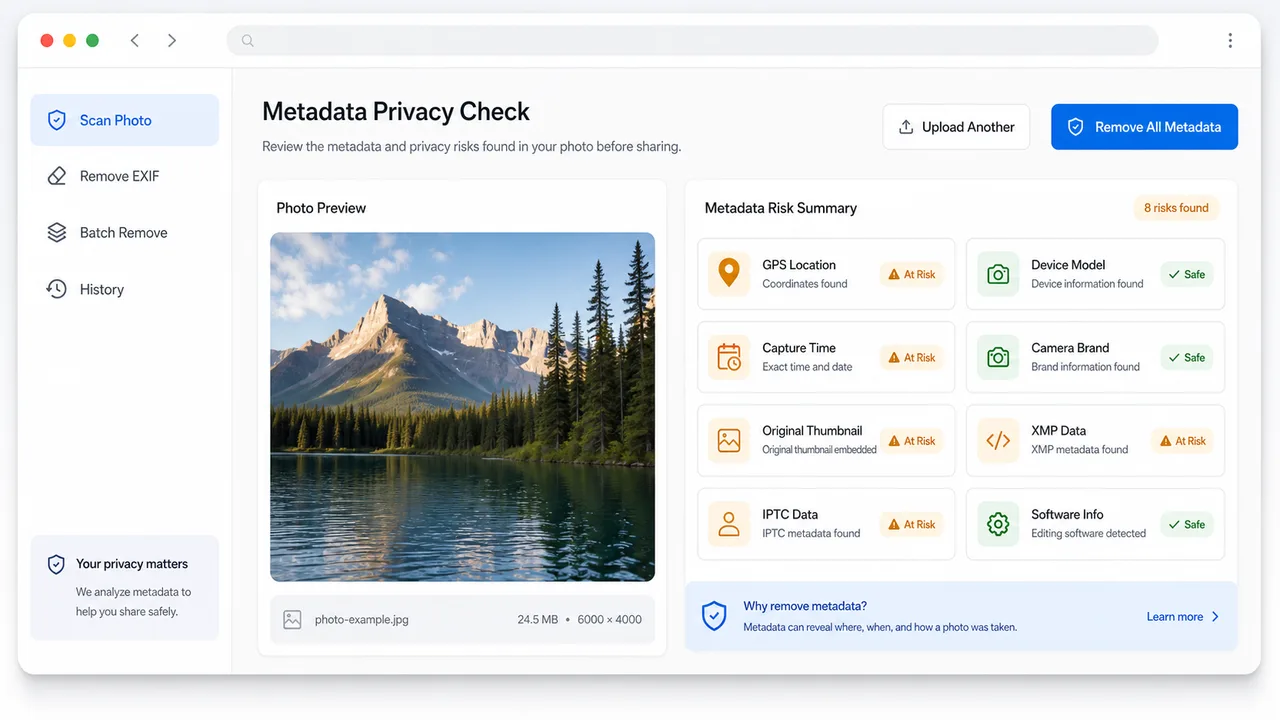Open the History section
The height and width of the screenshot is (720, 1280).
pyautogui.click(x=124, y=289)
